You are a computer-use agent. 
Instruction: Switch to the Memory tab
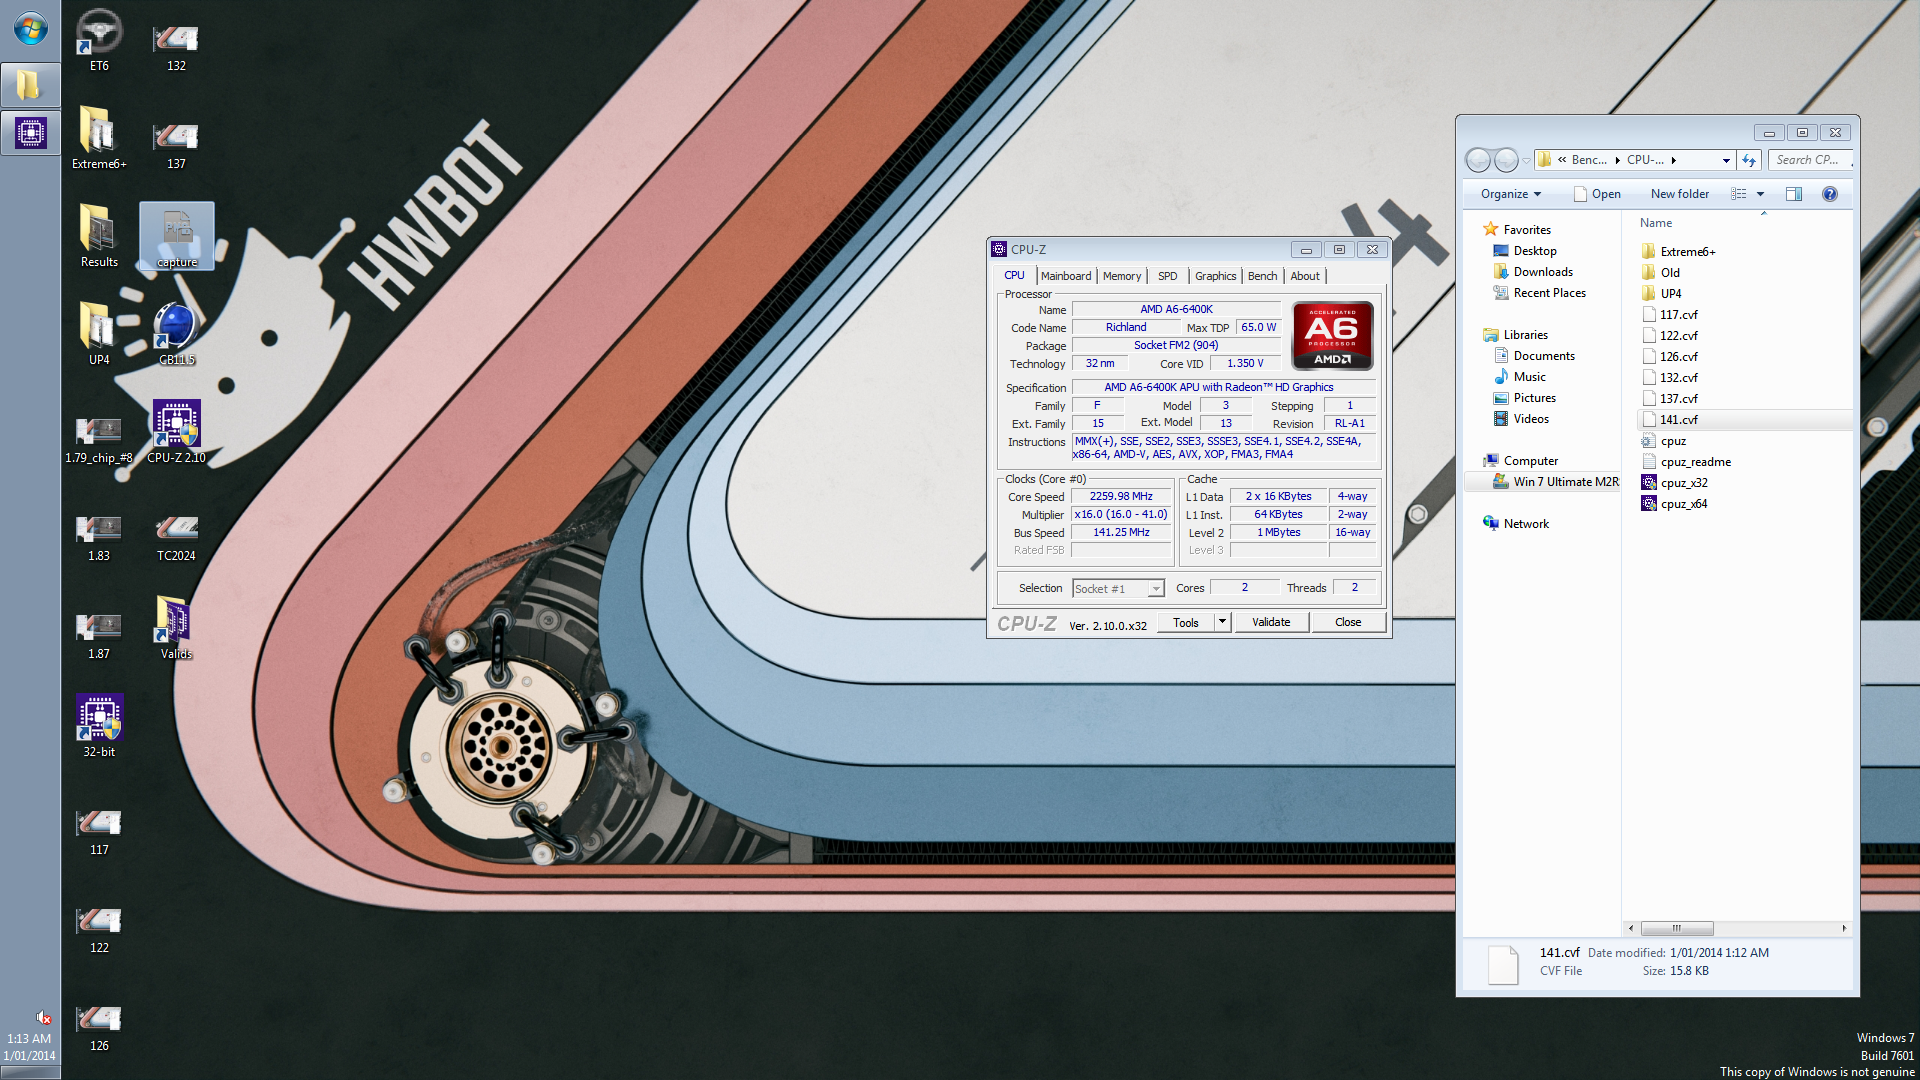click(1122, 276)
